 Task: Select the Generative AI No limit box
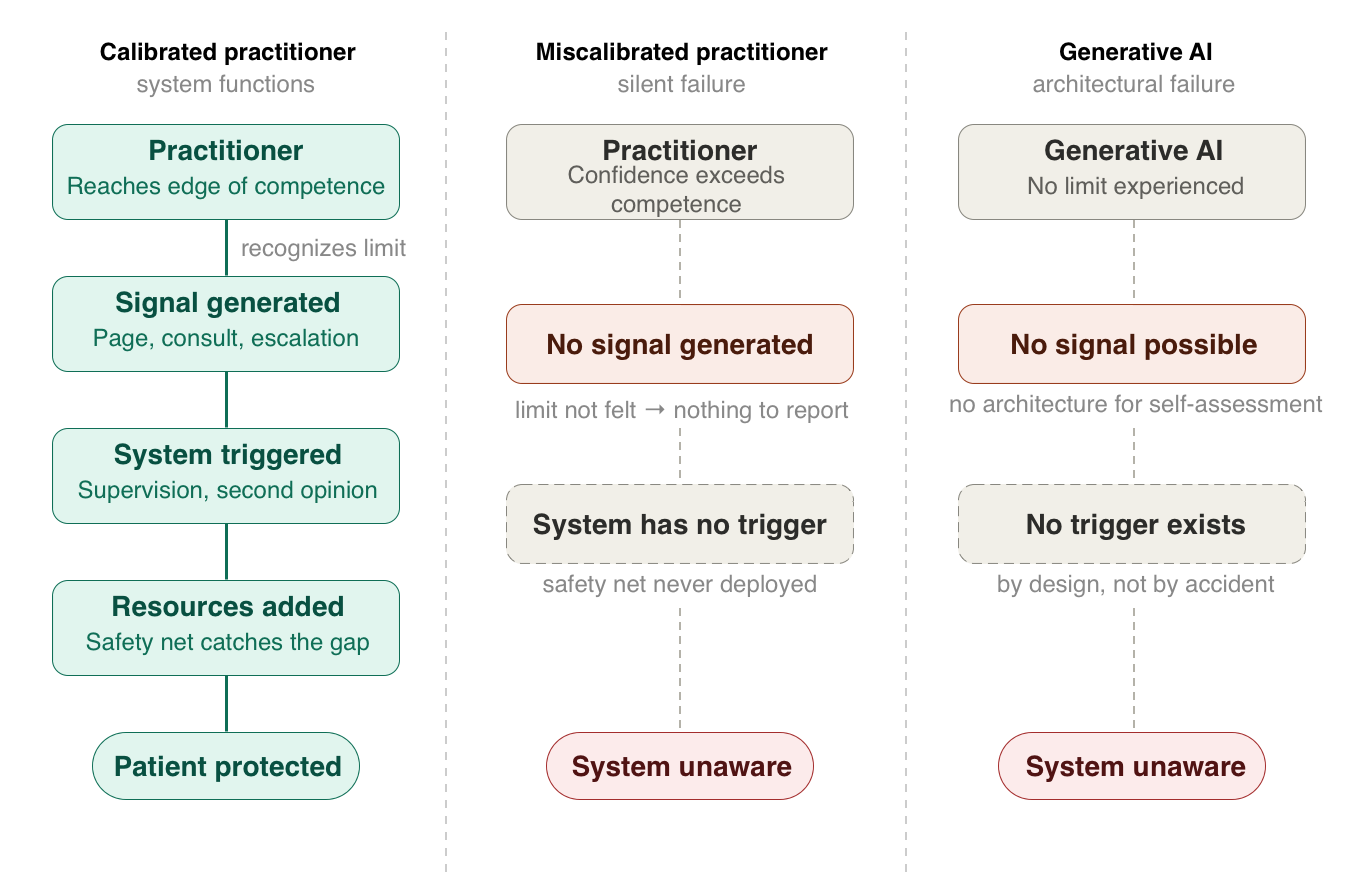(1132, 172)
